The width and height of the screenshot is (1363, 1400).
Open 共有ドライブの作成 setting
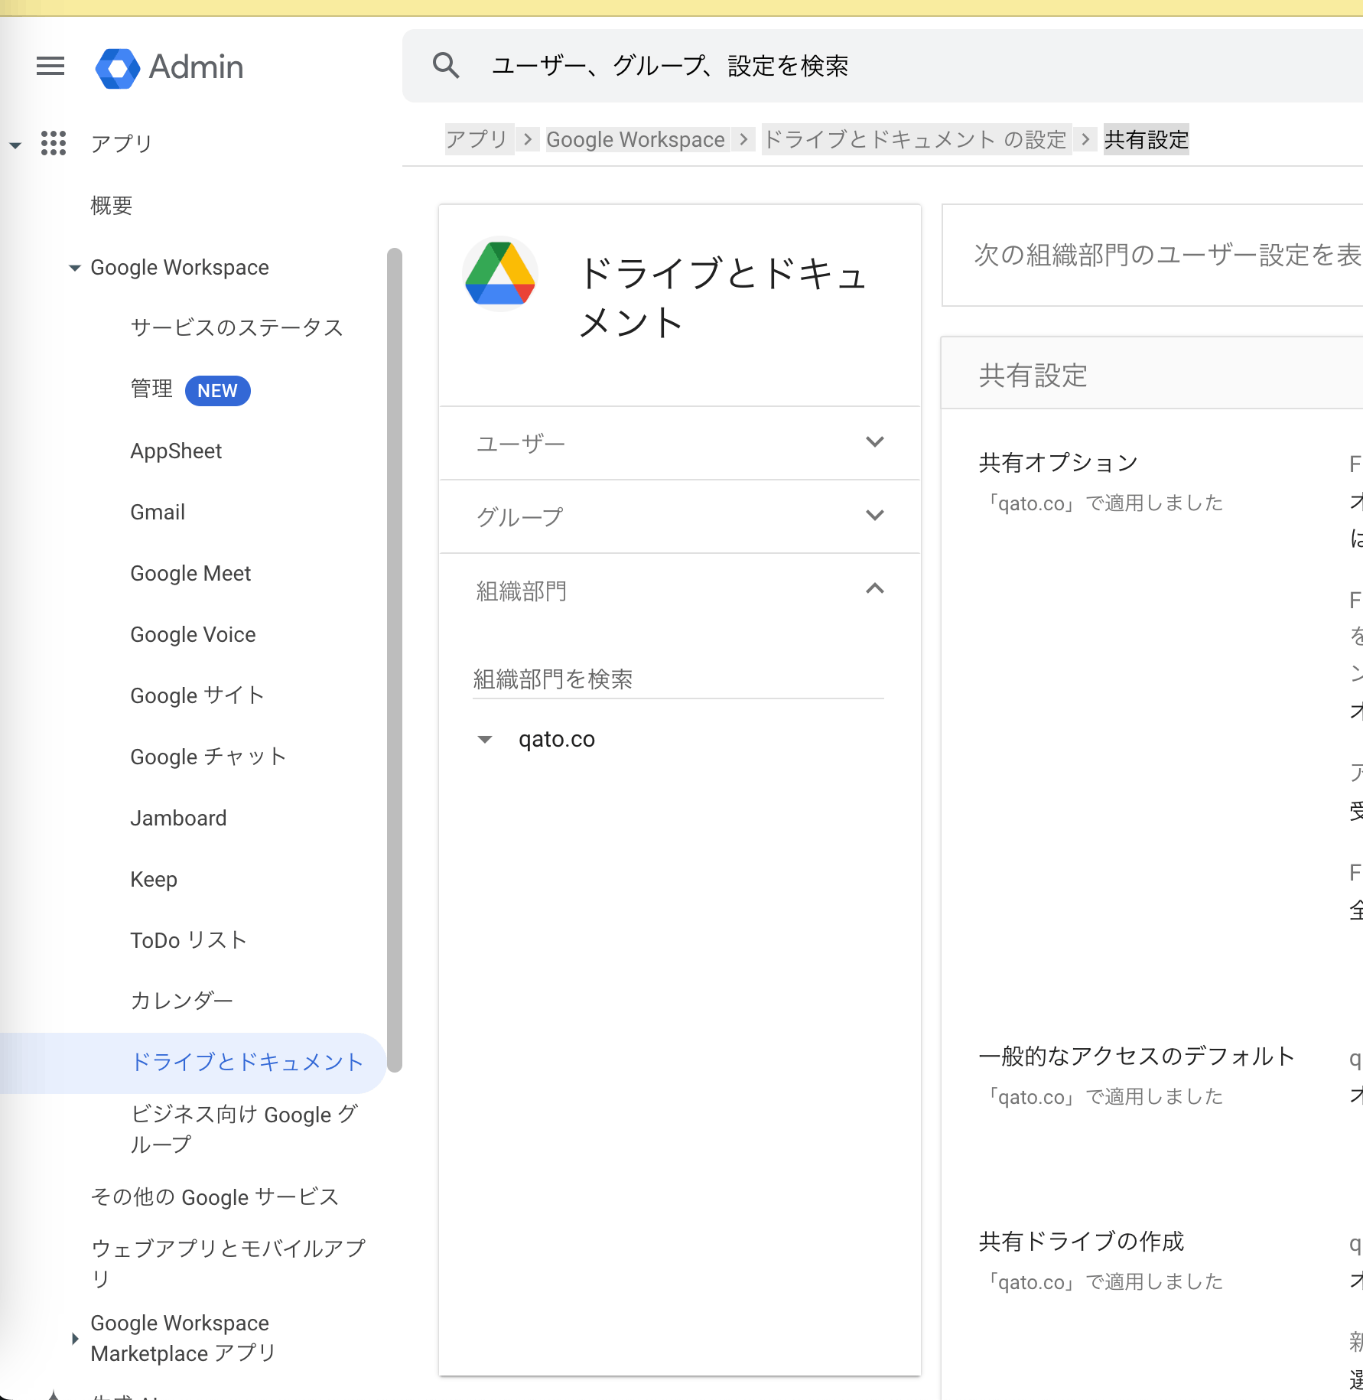1081,1241
